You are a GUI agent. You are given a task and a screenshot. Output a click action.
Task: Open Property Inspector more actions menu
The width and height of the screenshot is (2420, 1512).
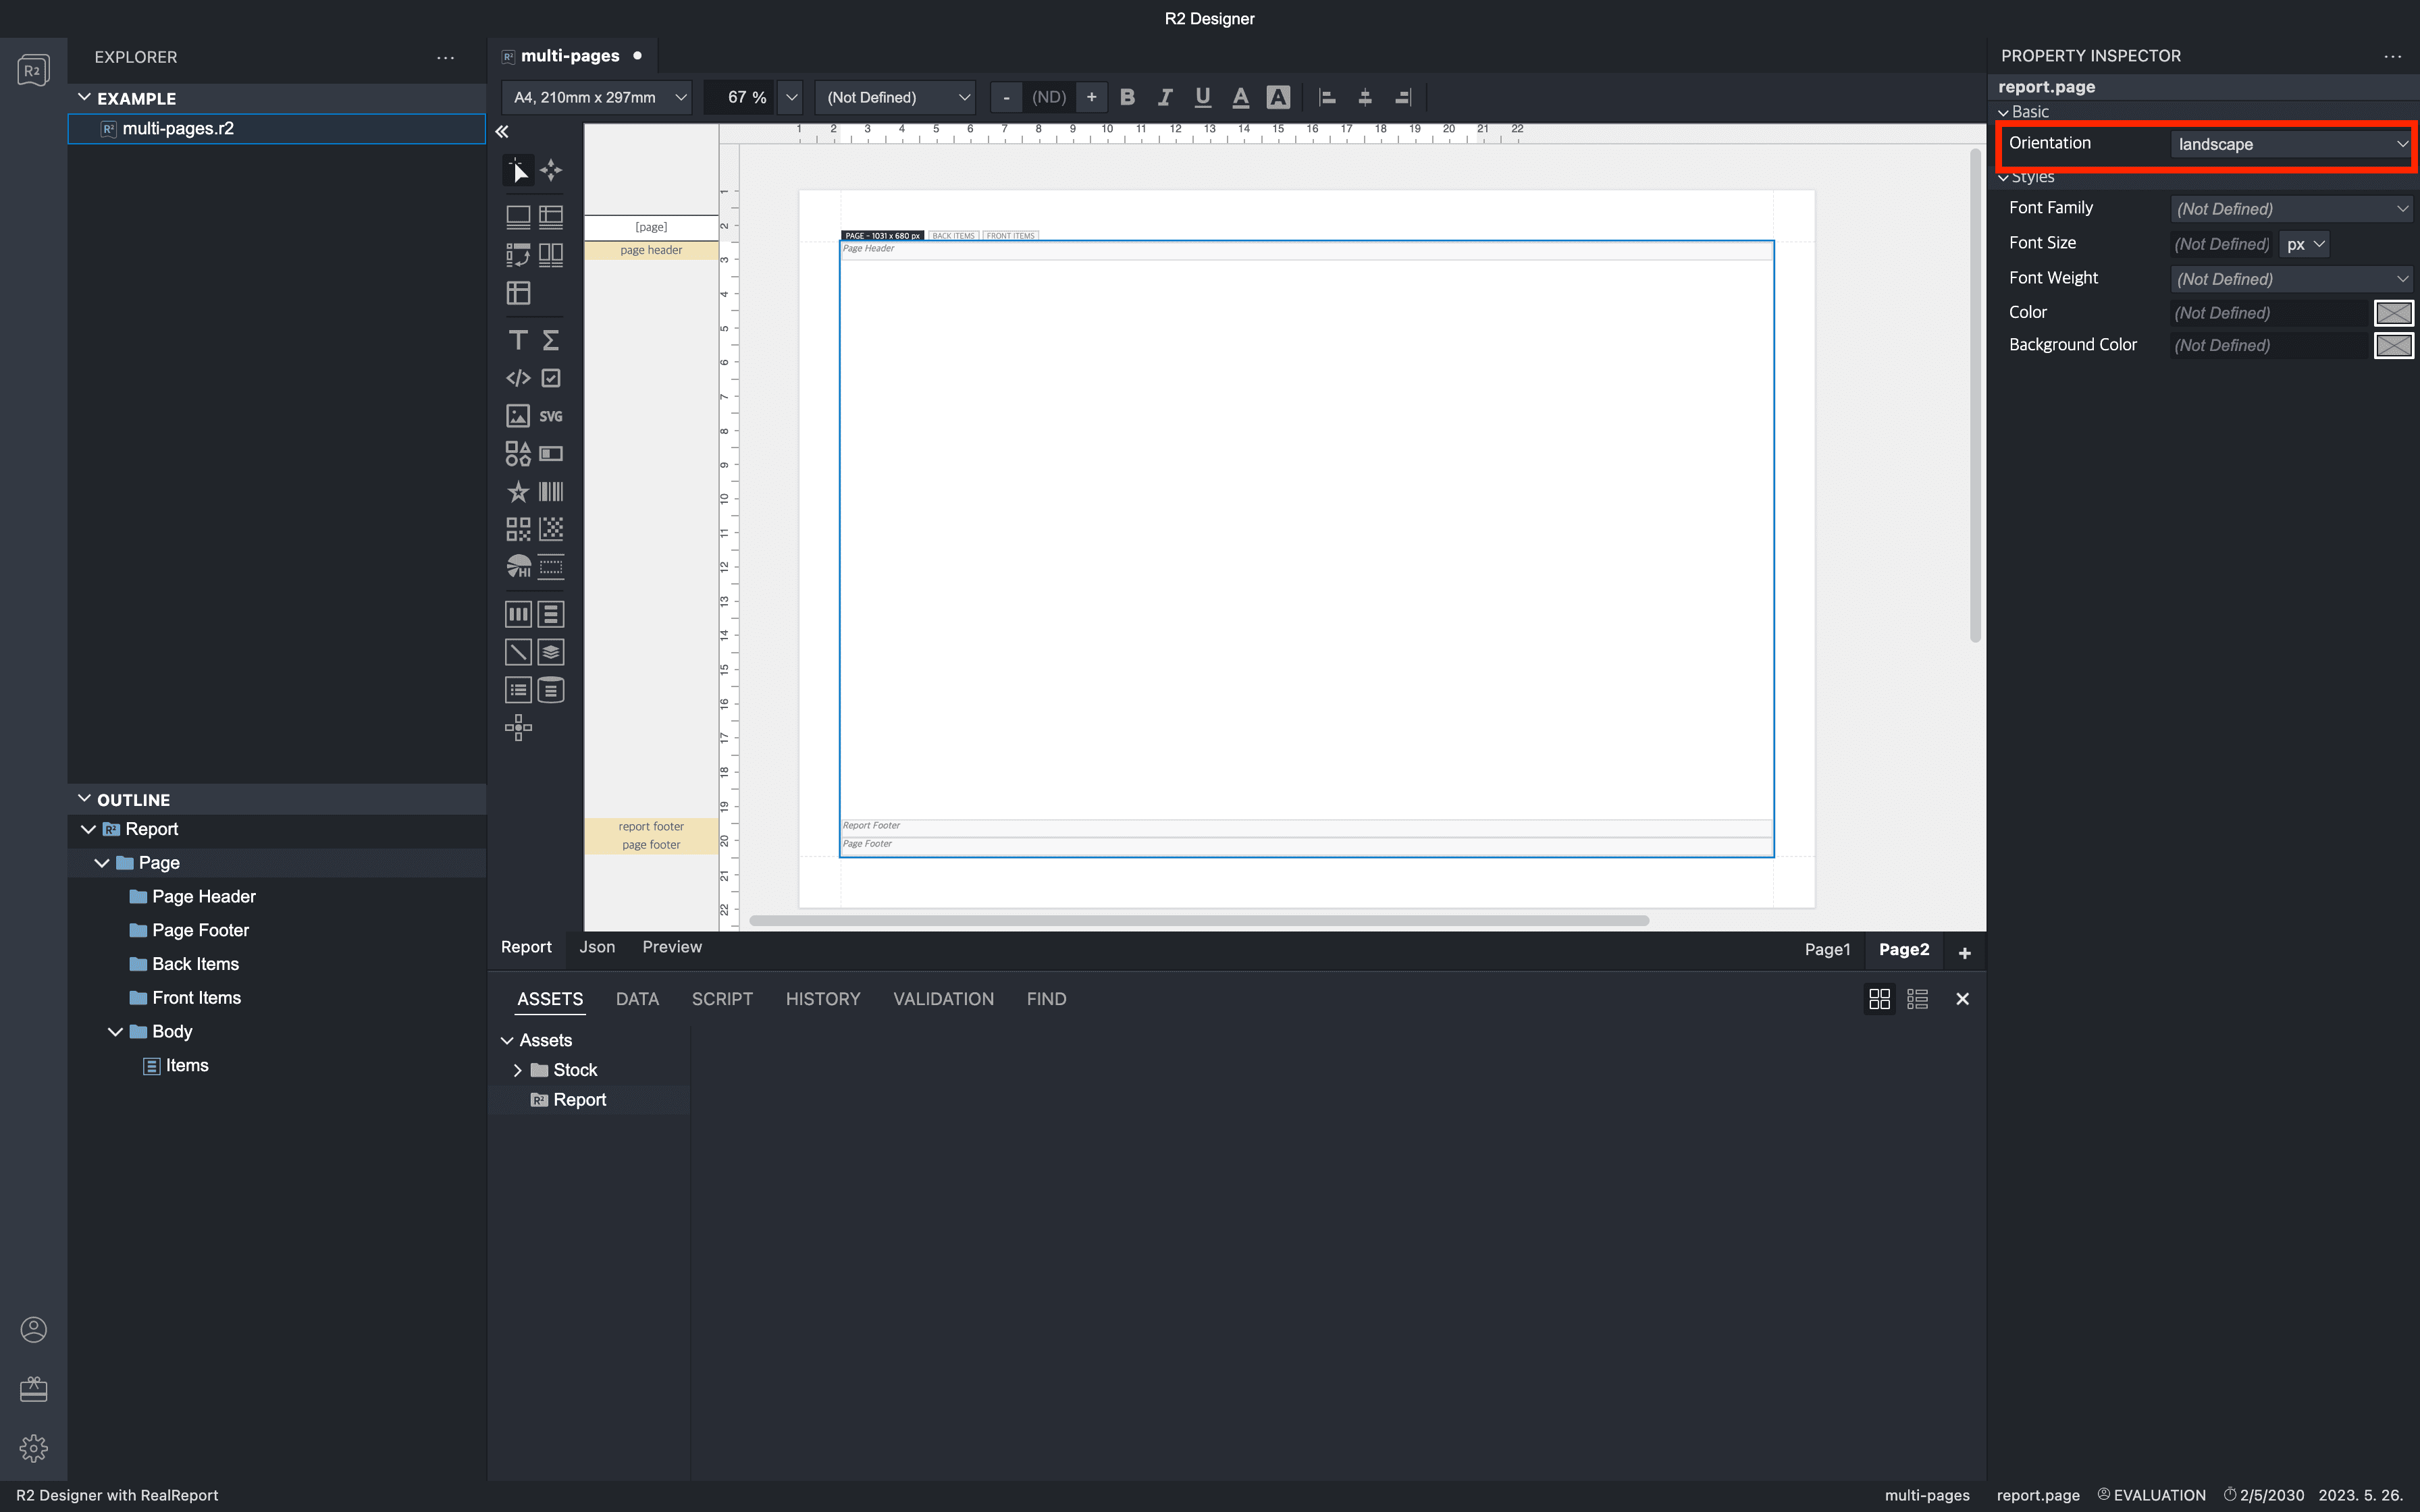click(2393, 57)
